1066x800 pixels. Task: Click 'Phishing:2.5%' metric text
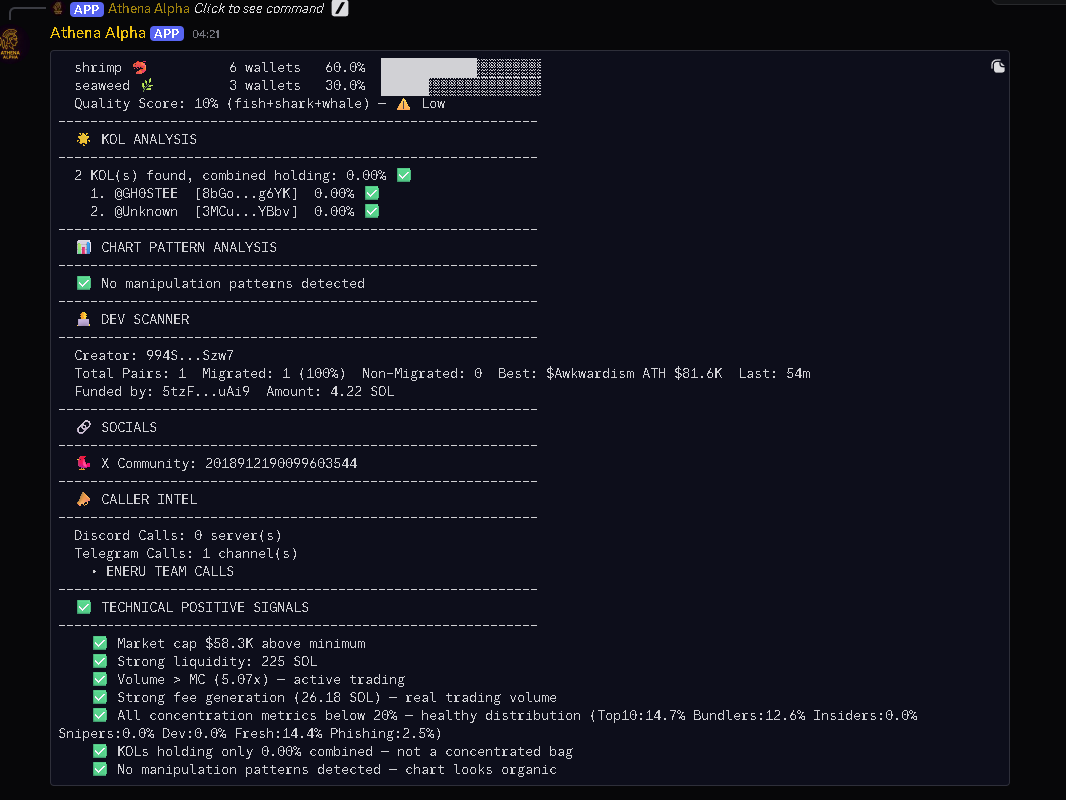click(x=382, y=733)
